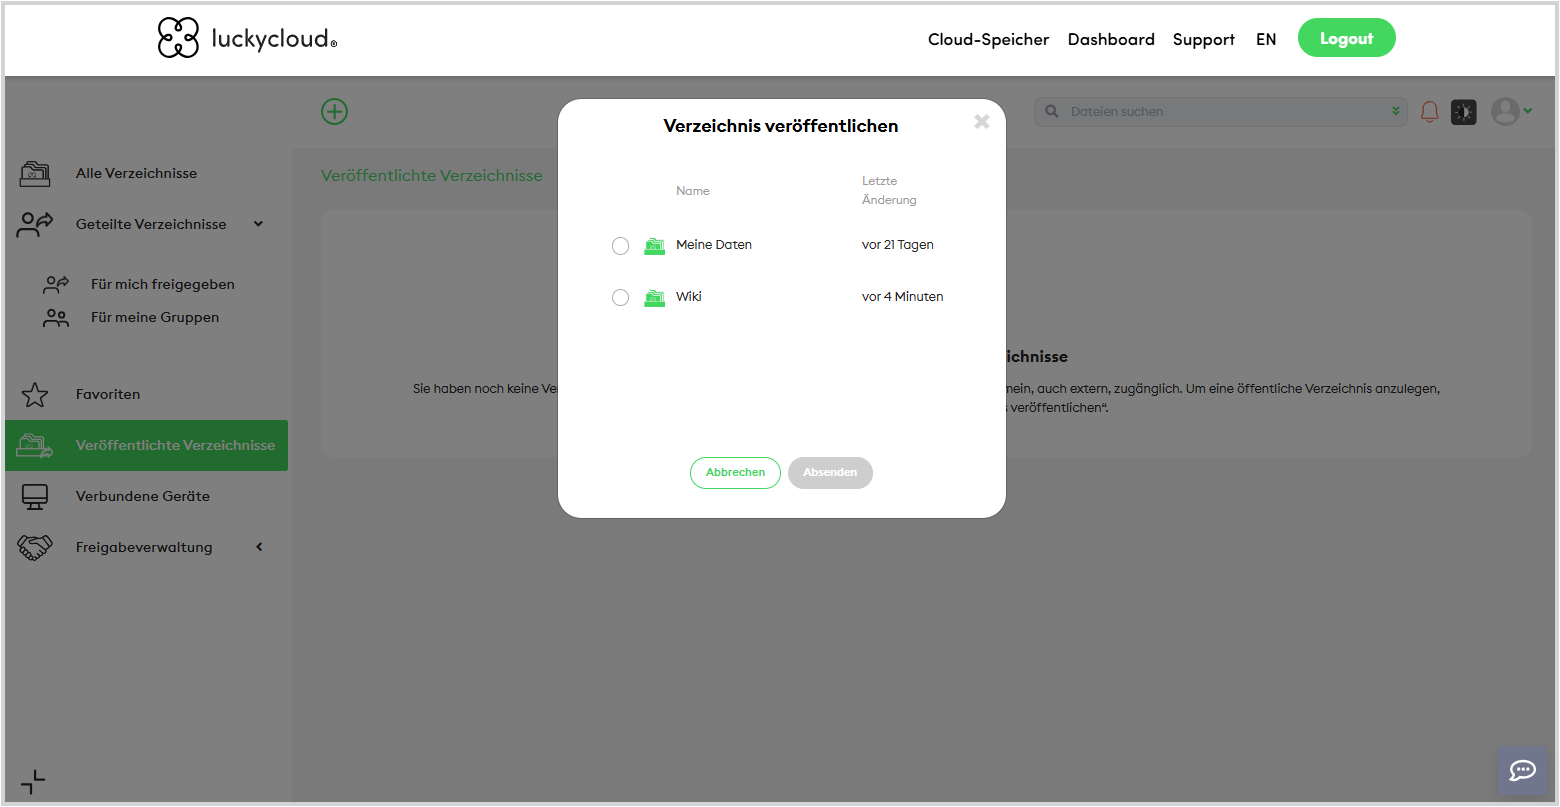Open the chat support bubble icon
The width and height of the screenshot is (1560, 807).
pos(1523,770)
